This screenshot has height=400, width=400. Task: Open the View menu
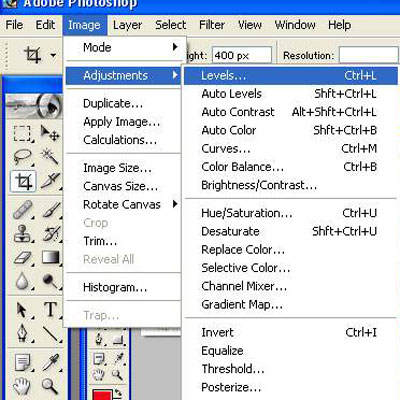[250, 25]
